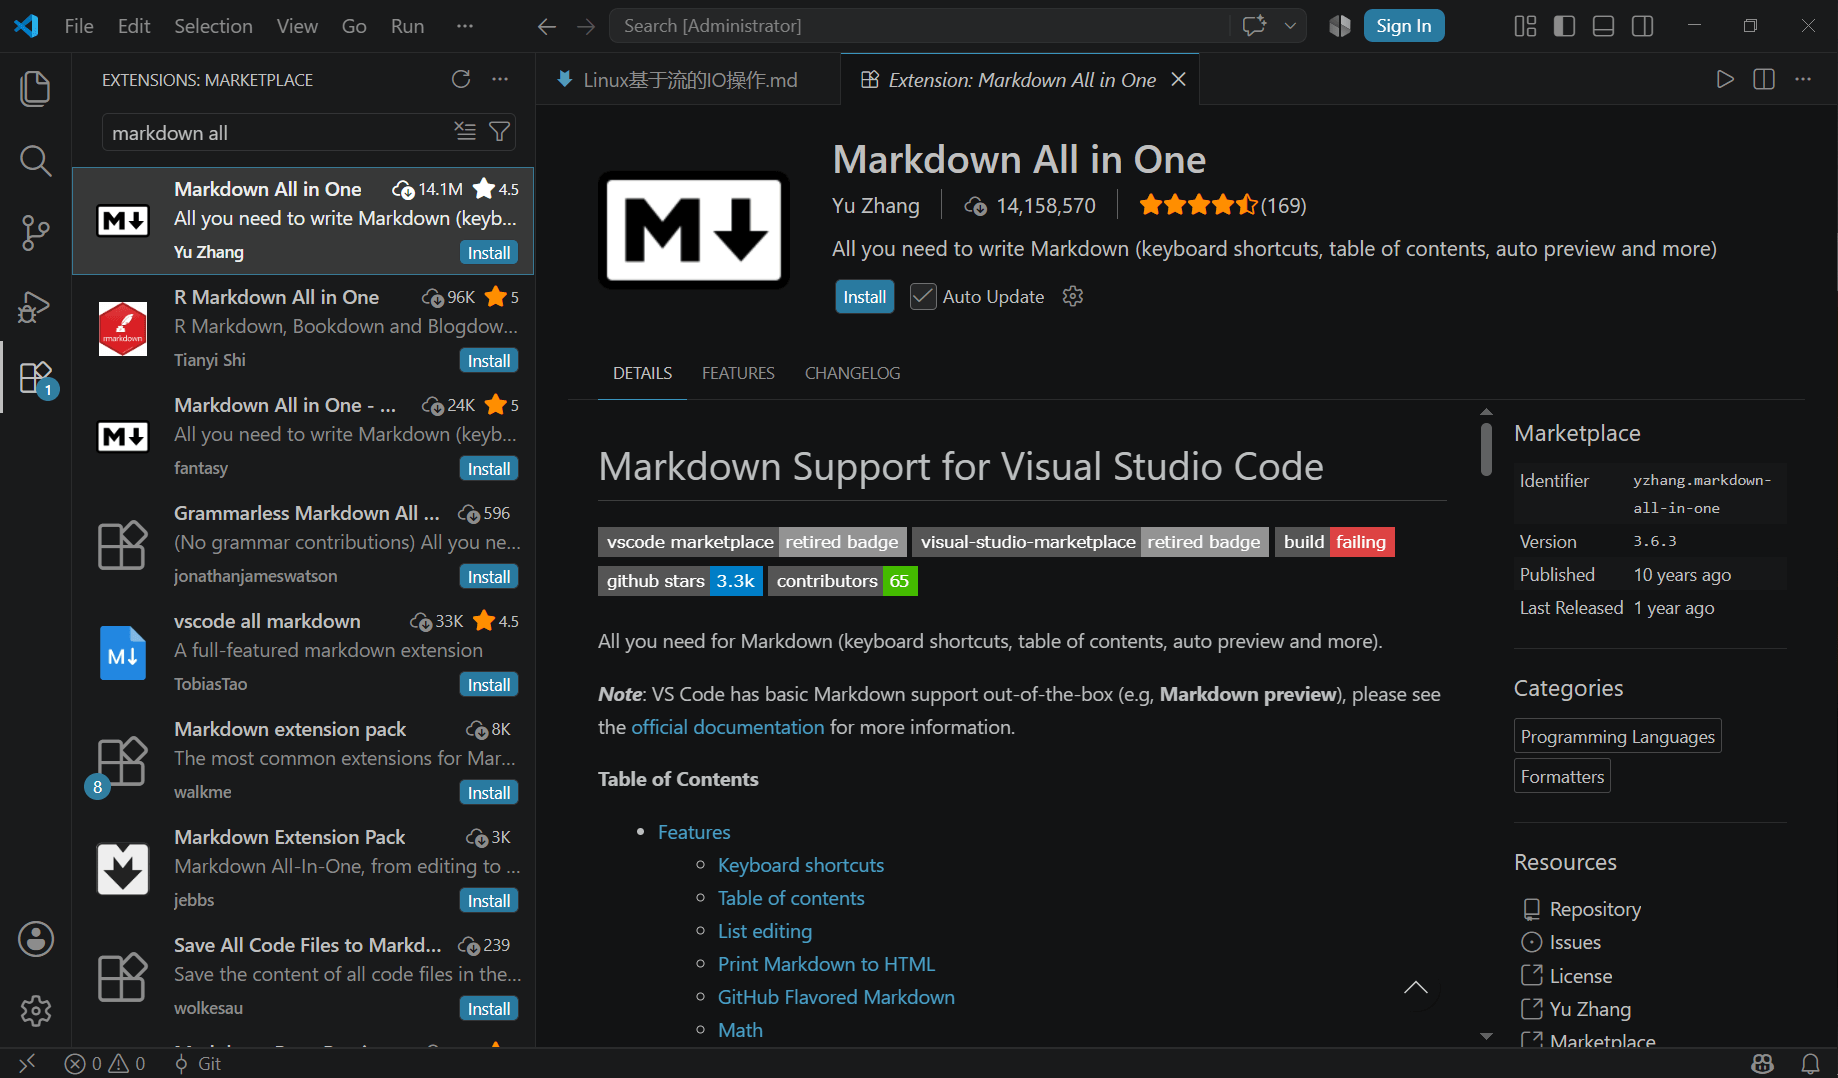The width and height of the screenshot is (1838, 1078).
Task: Toggle the Auto Update checkbox
Action: coord(923,296)
